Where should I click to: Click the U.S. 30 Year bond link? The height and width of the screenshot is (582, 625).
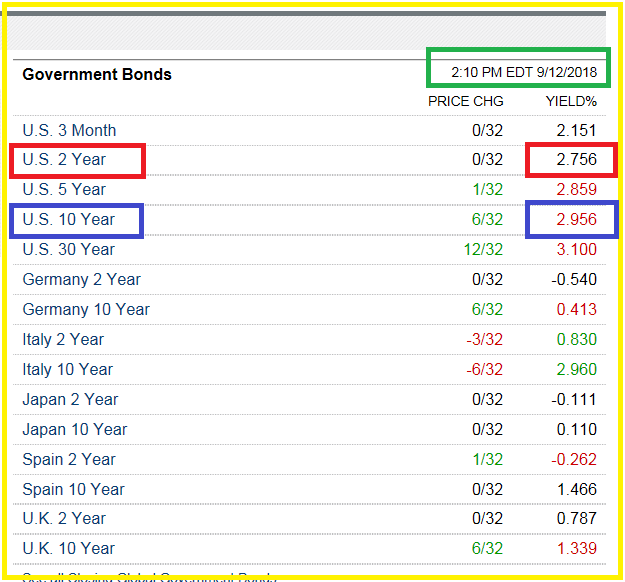[x=68, y=249]
